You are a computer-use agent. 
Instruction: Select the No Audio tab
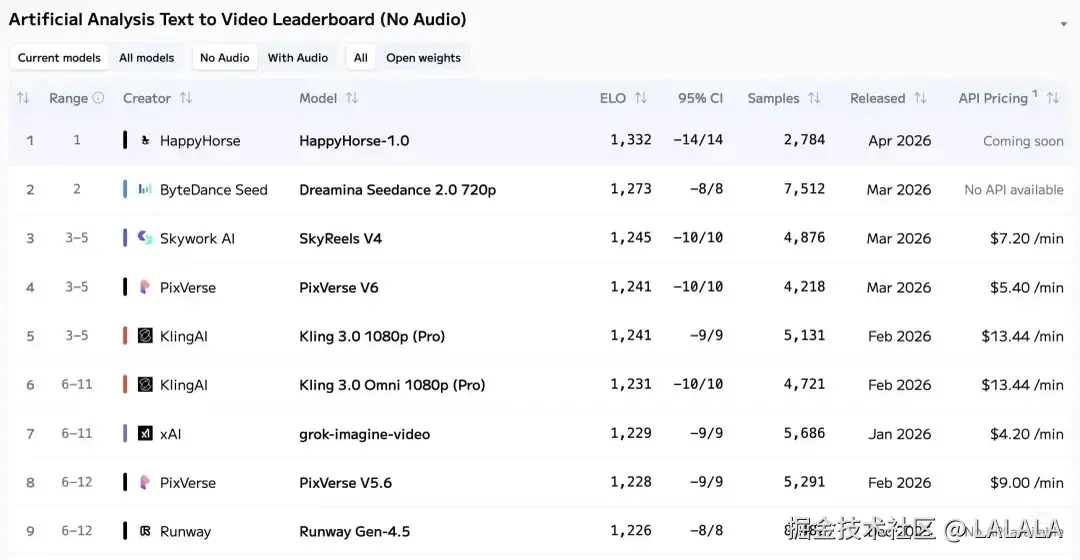pos(224,58)
